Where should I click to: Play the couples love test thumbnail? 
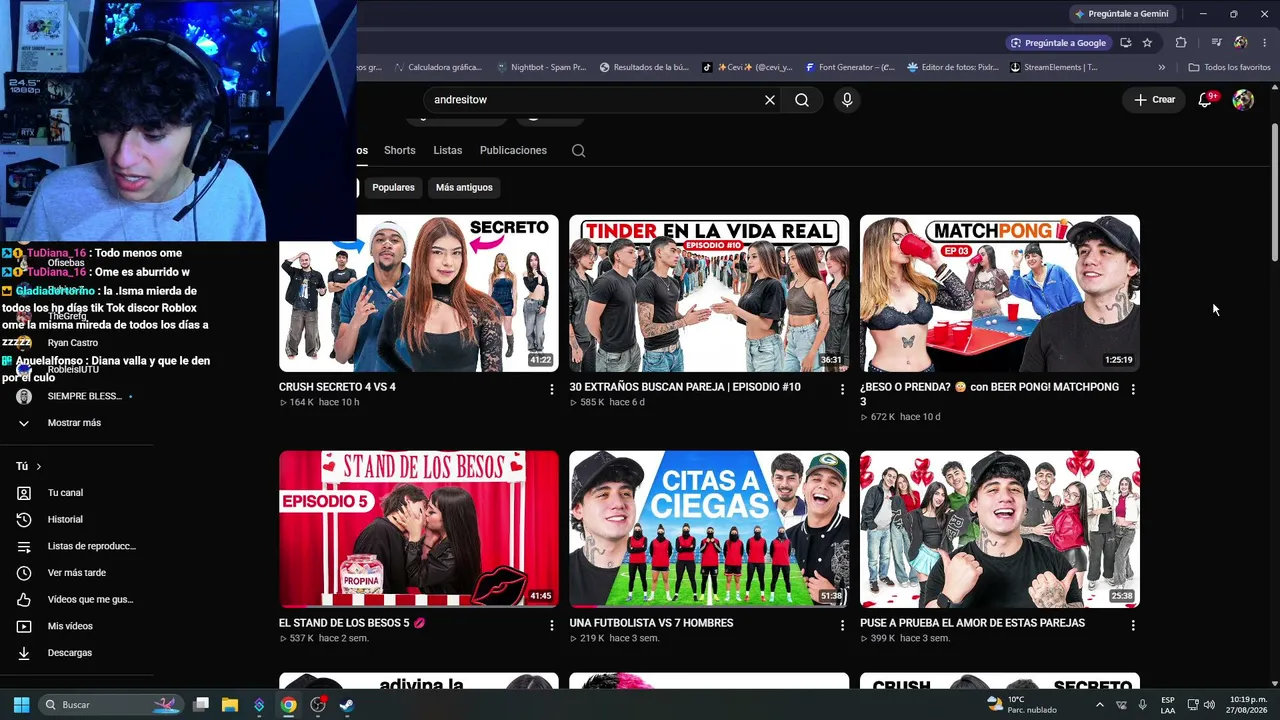pyautogui.click(x=1000, y=529)
